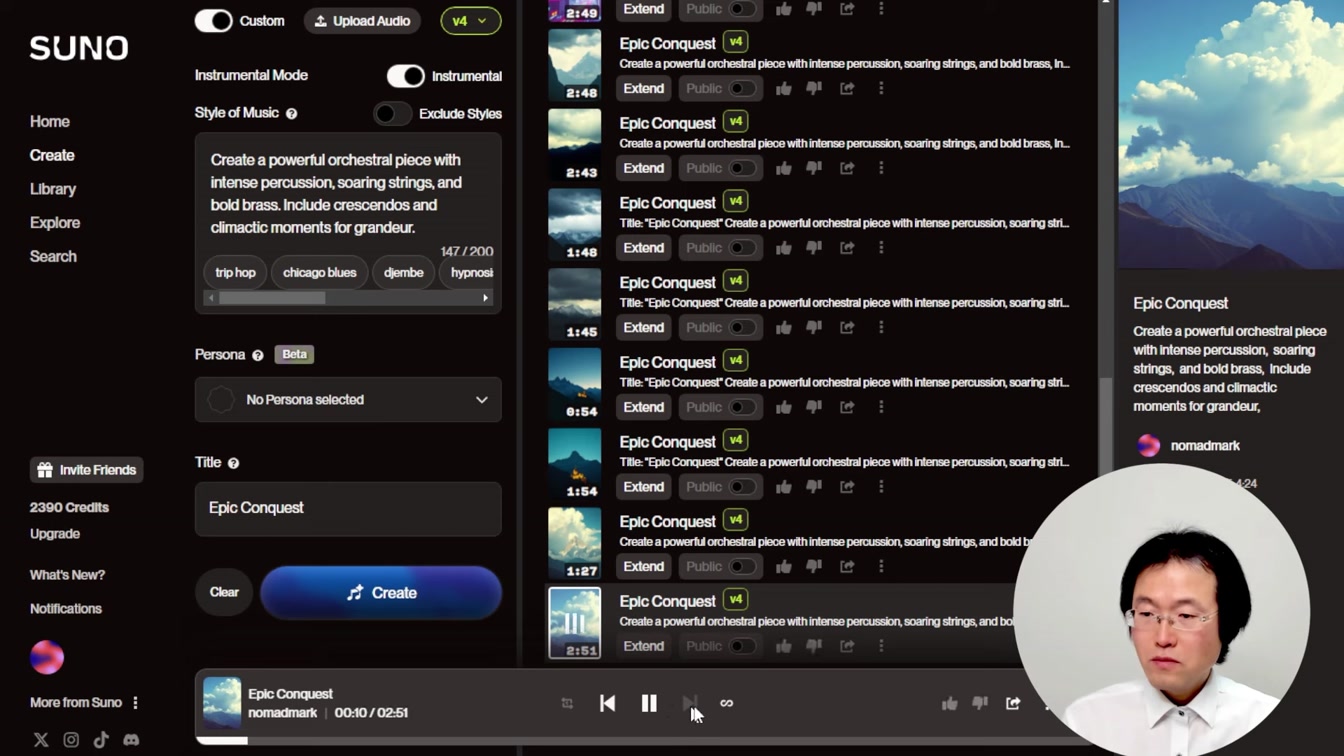Copy song link icon in player bar
1344x756 pixels.
(x=727, y=704)
